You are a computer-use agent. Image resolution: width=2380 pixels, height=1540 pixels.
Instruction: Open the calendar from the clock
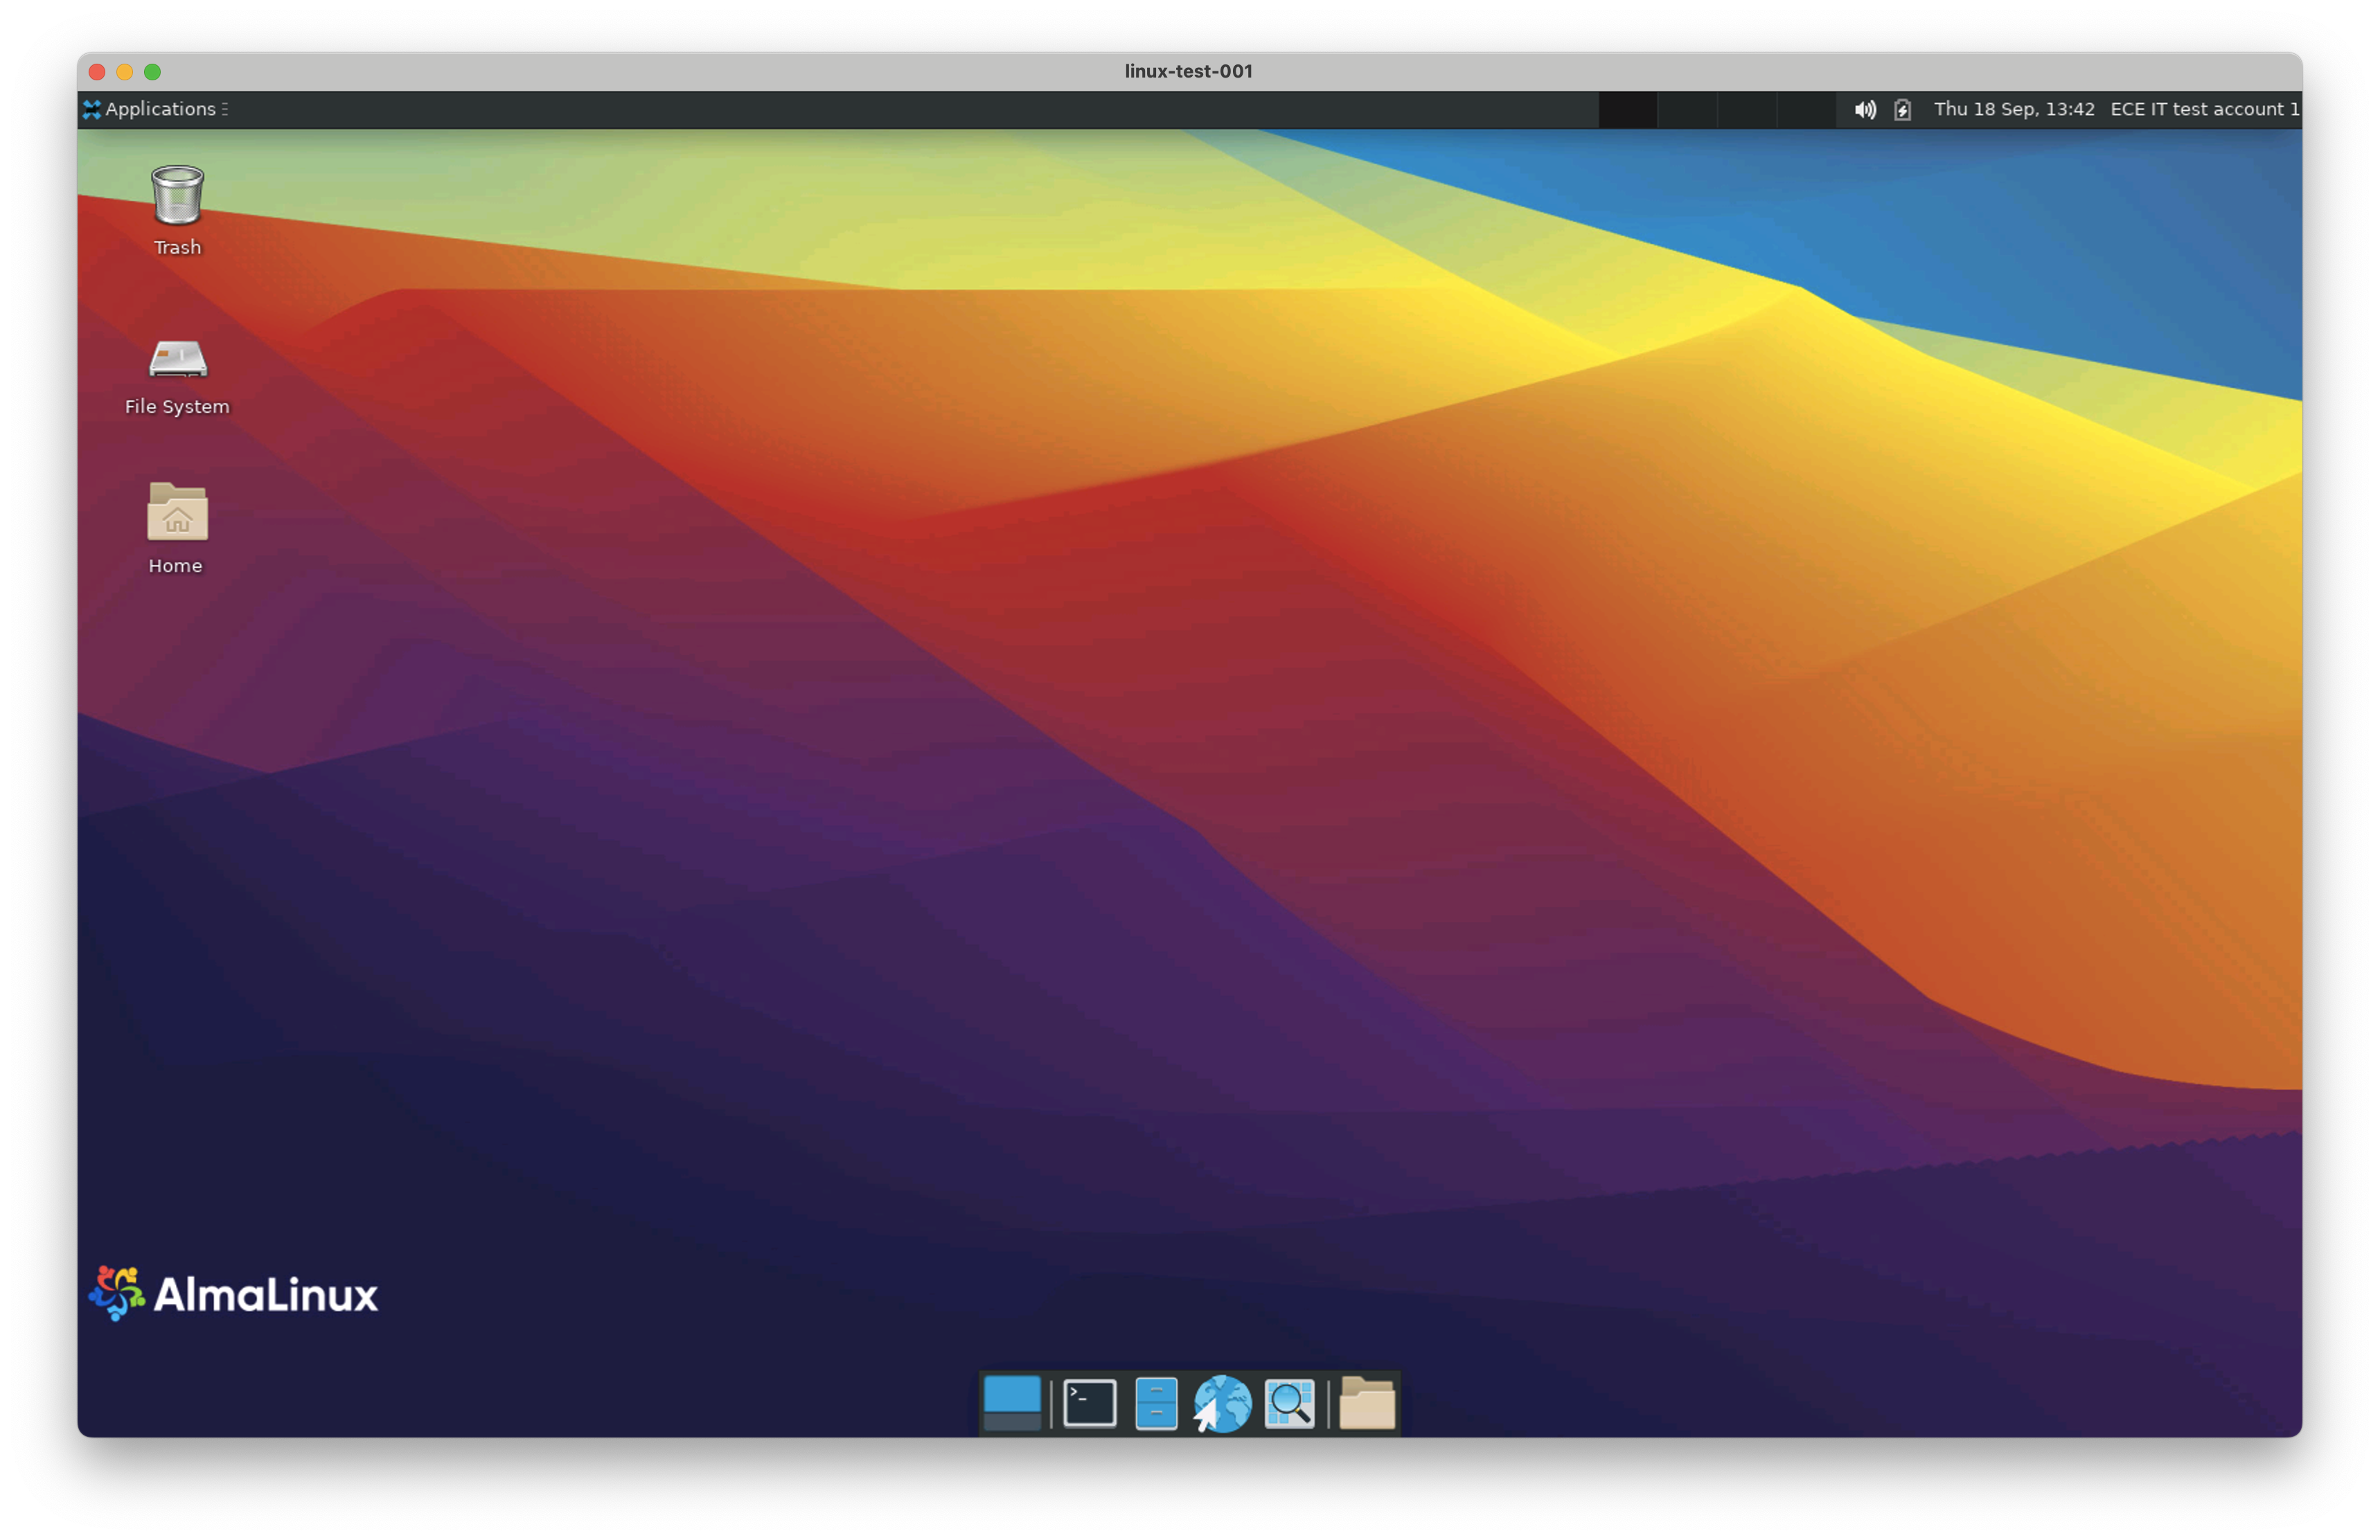[x=2013, y=109]
